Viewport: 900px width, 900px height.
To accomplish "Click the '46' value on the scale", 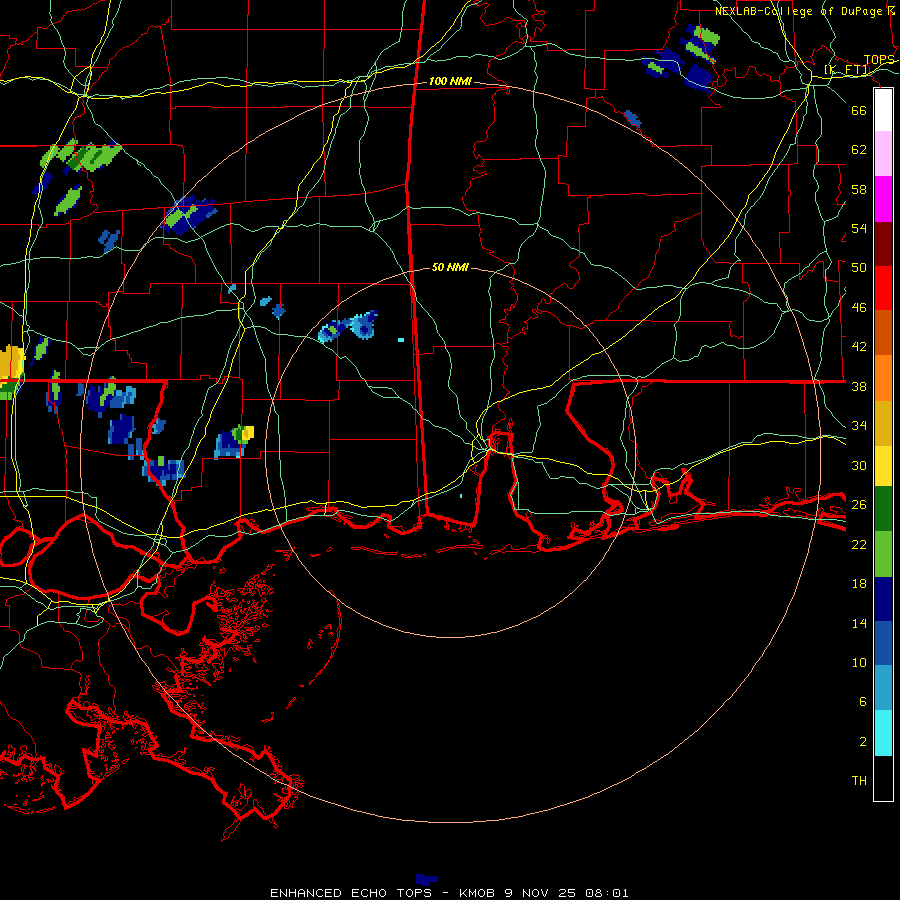I will [x=859, y=308].
